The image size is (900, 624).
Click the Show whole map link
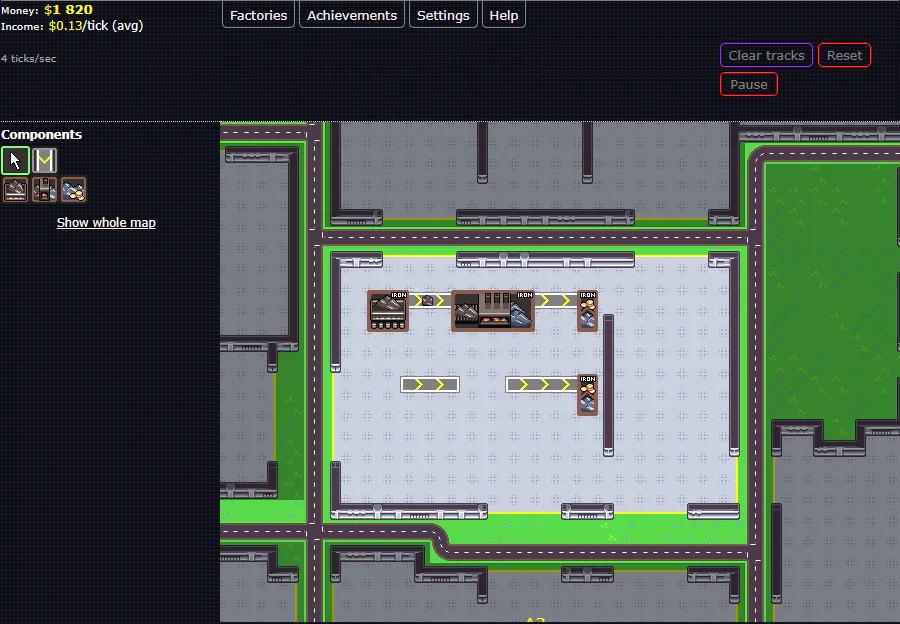106,223
